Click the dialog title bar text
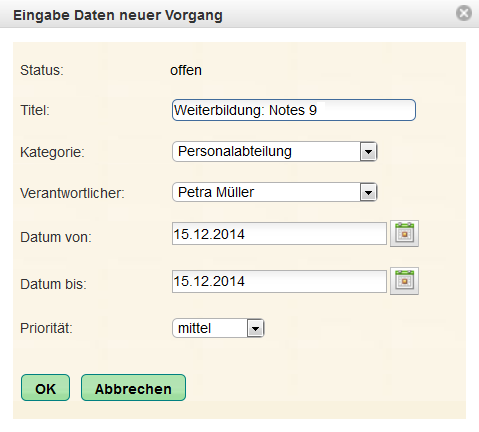479x432 pixels. click(118, 15)
